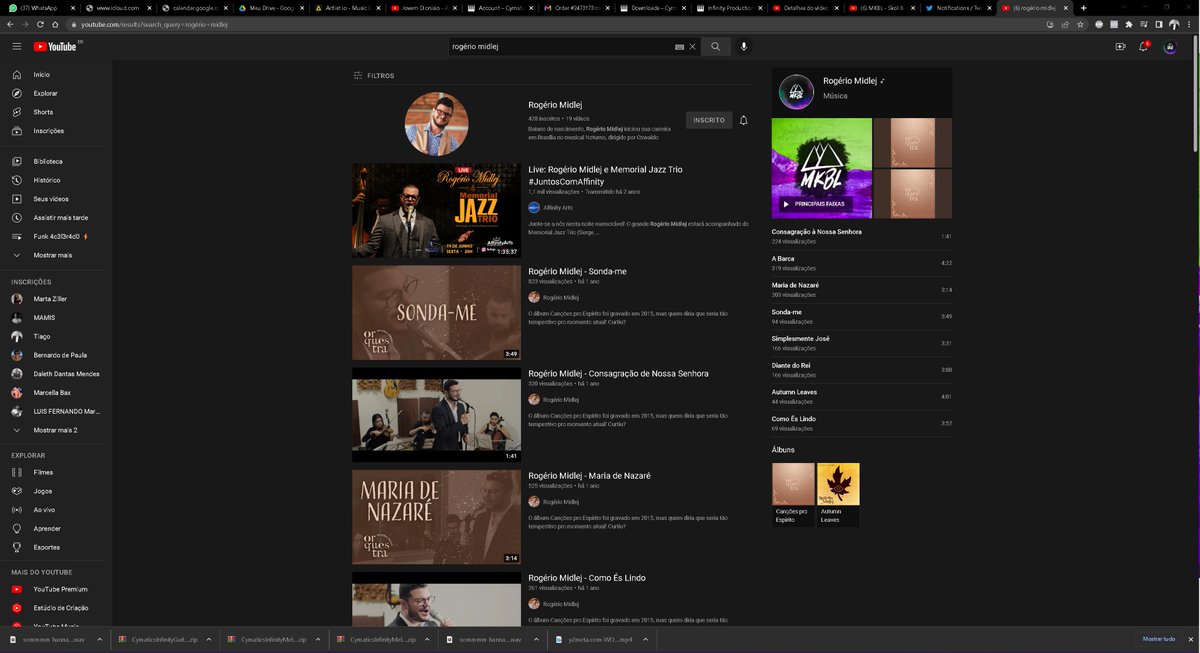1200x653 pixels.
Task: Play track A Barca in the track list
Action: (x=861, y=263)
